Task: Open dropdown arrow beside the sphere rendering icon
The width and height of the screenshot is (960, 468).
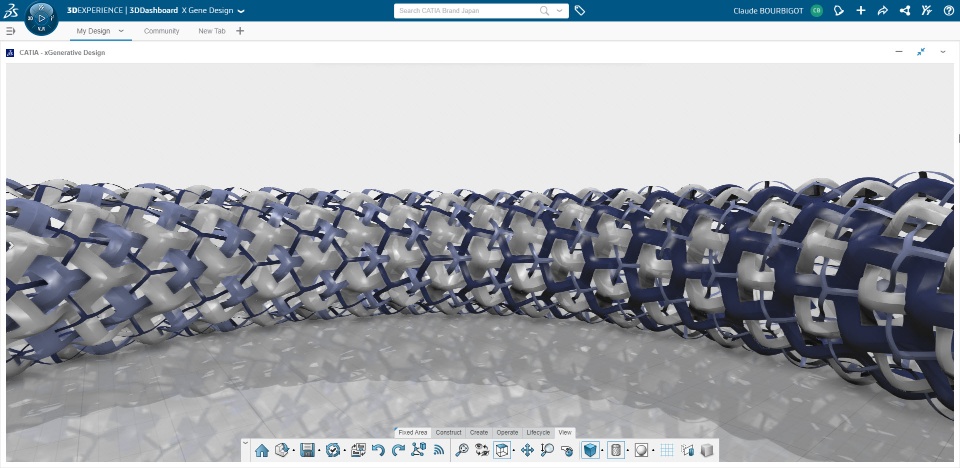Action: [653, 451]
